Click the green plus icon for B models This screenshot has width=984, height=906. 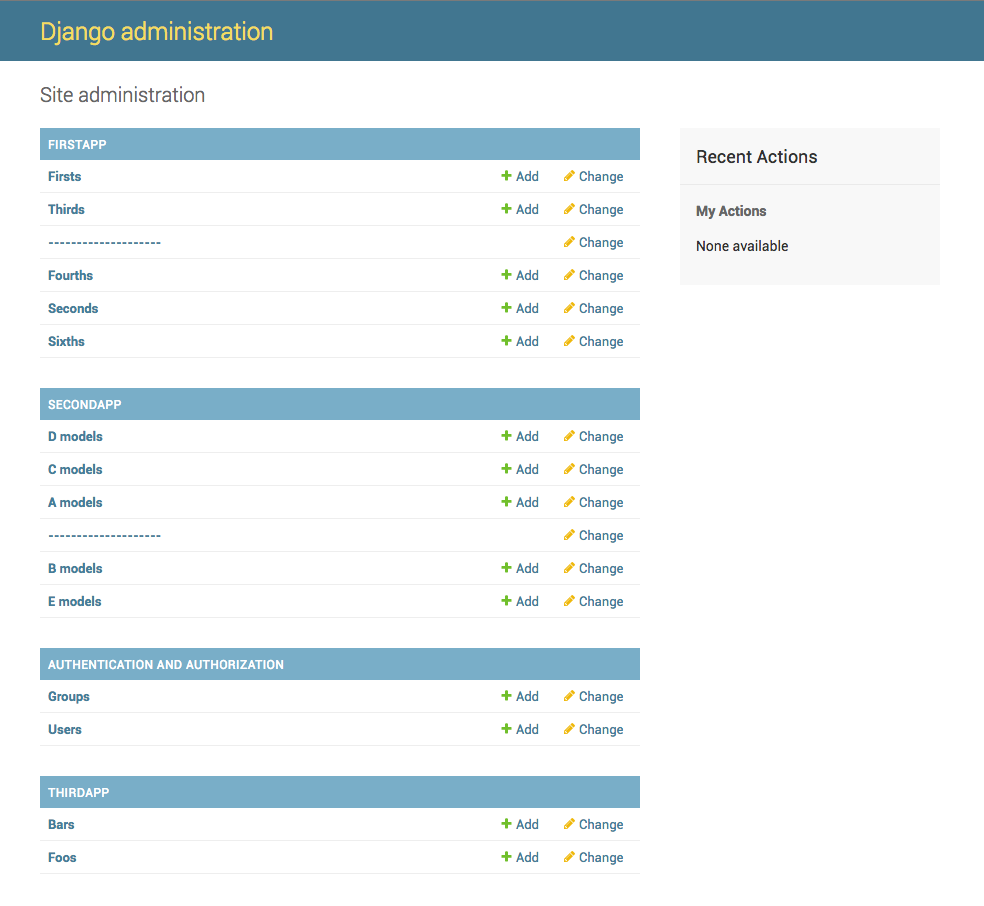point(506,567)
